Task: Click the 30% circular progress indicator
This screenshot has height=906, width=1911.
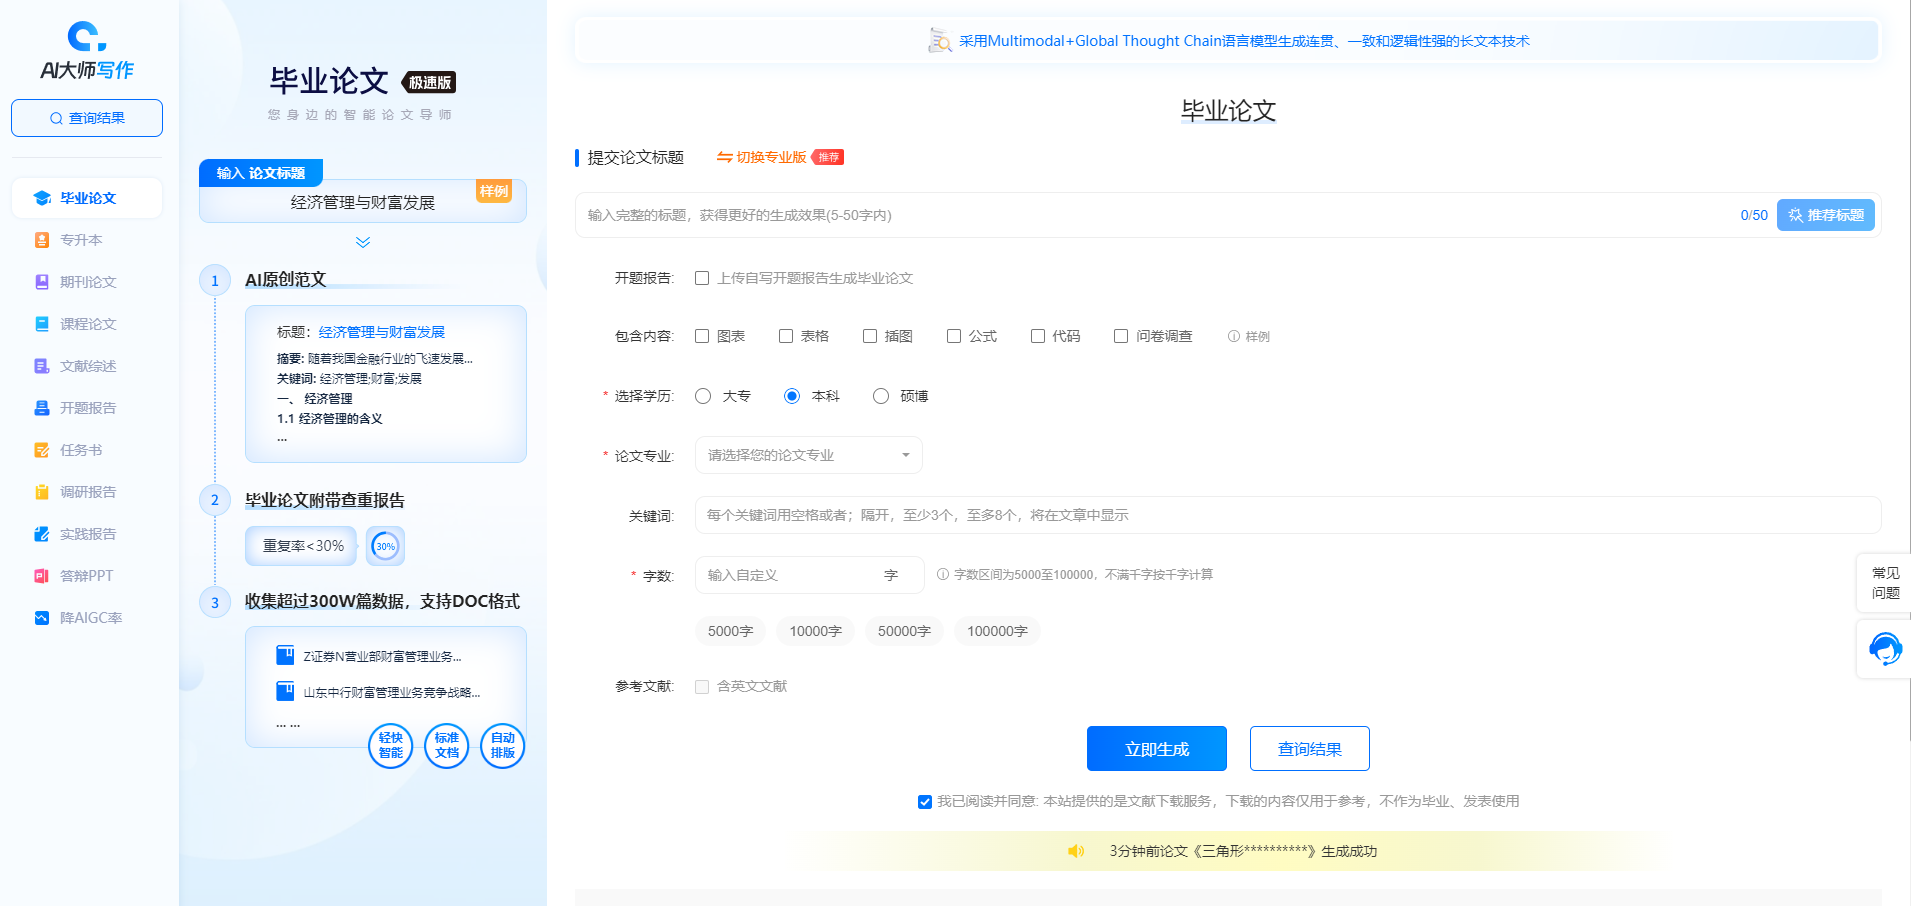Action: click(x=385, y=546)
